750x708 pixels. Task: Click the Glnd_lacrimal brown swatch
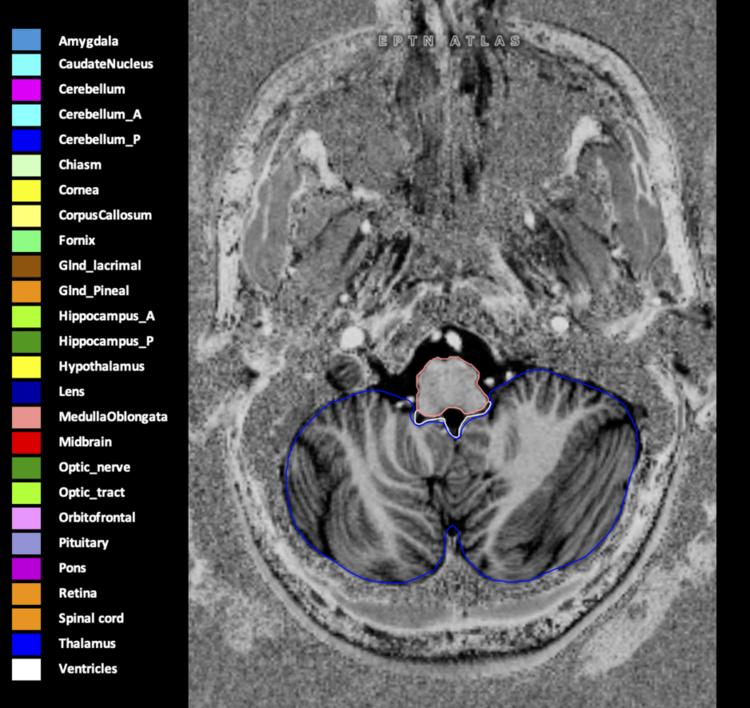(x=26, y=266)
